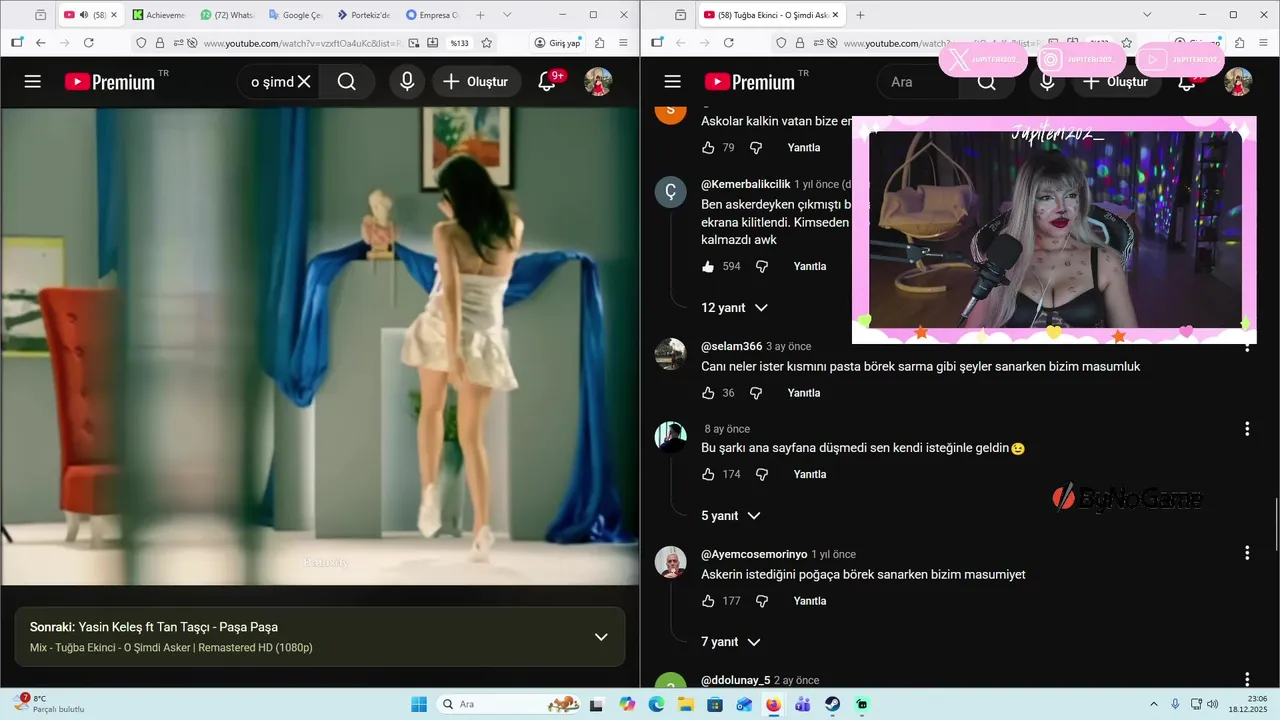Select 'Tuğba Ekinci - O Şimdi Asker' tab in right window
1280x720 pixels.
coord(770,15)
